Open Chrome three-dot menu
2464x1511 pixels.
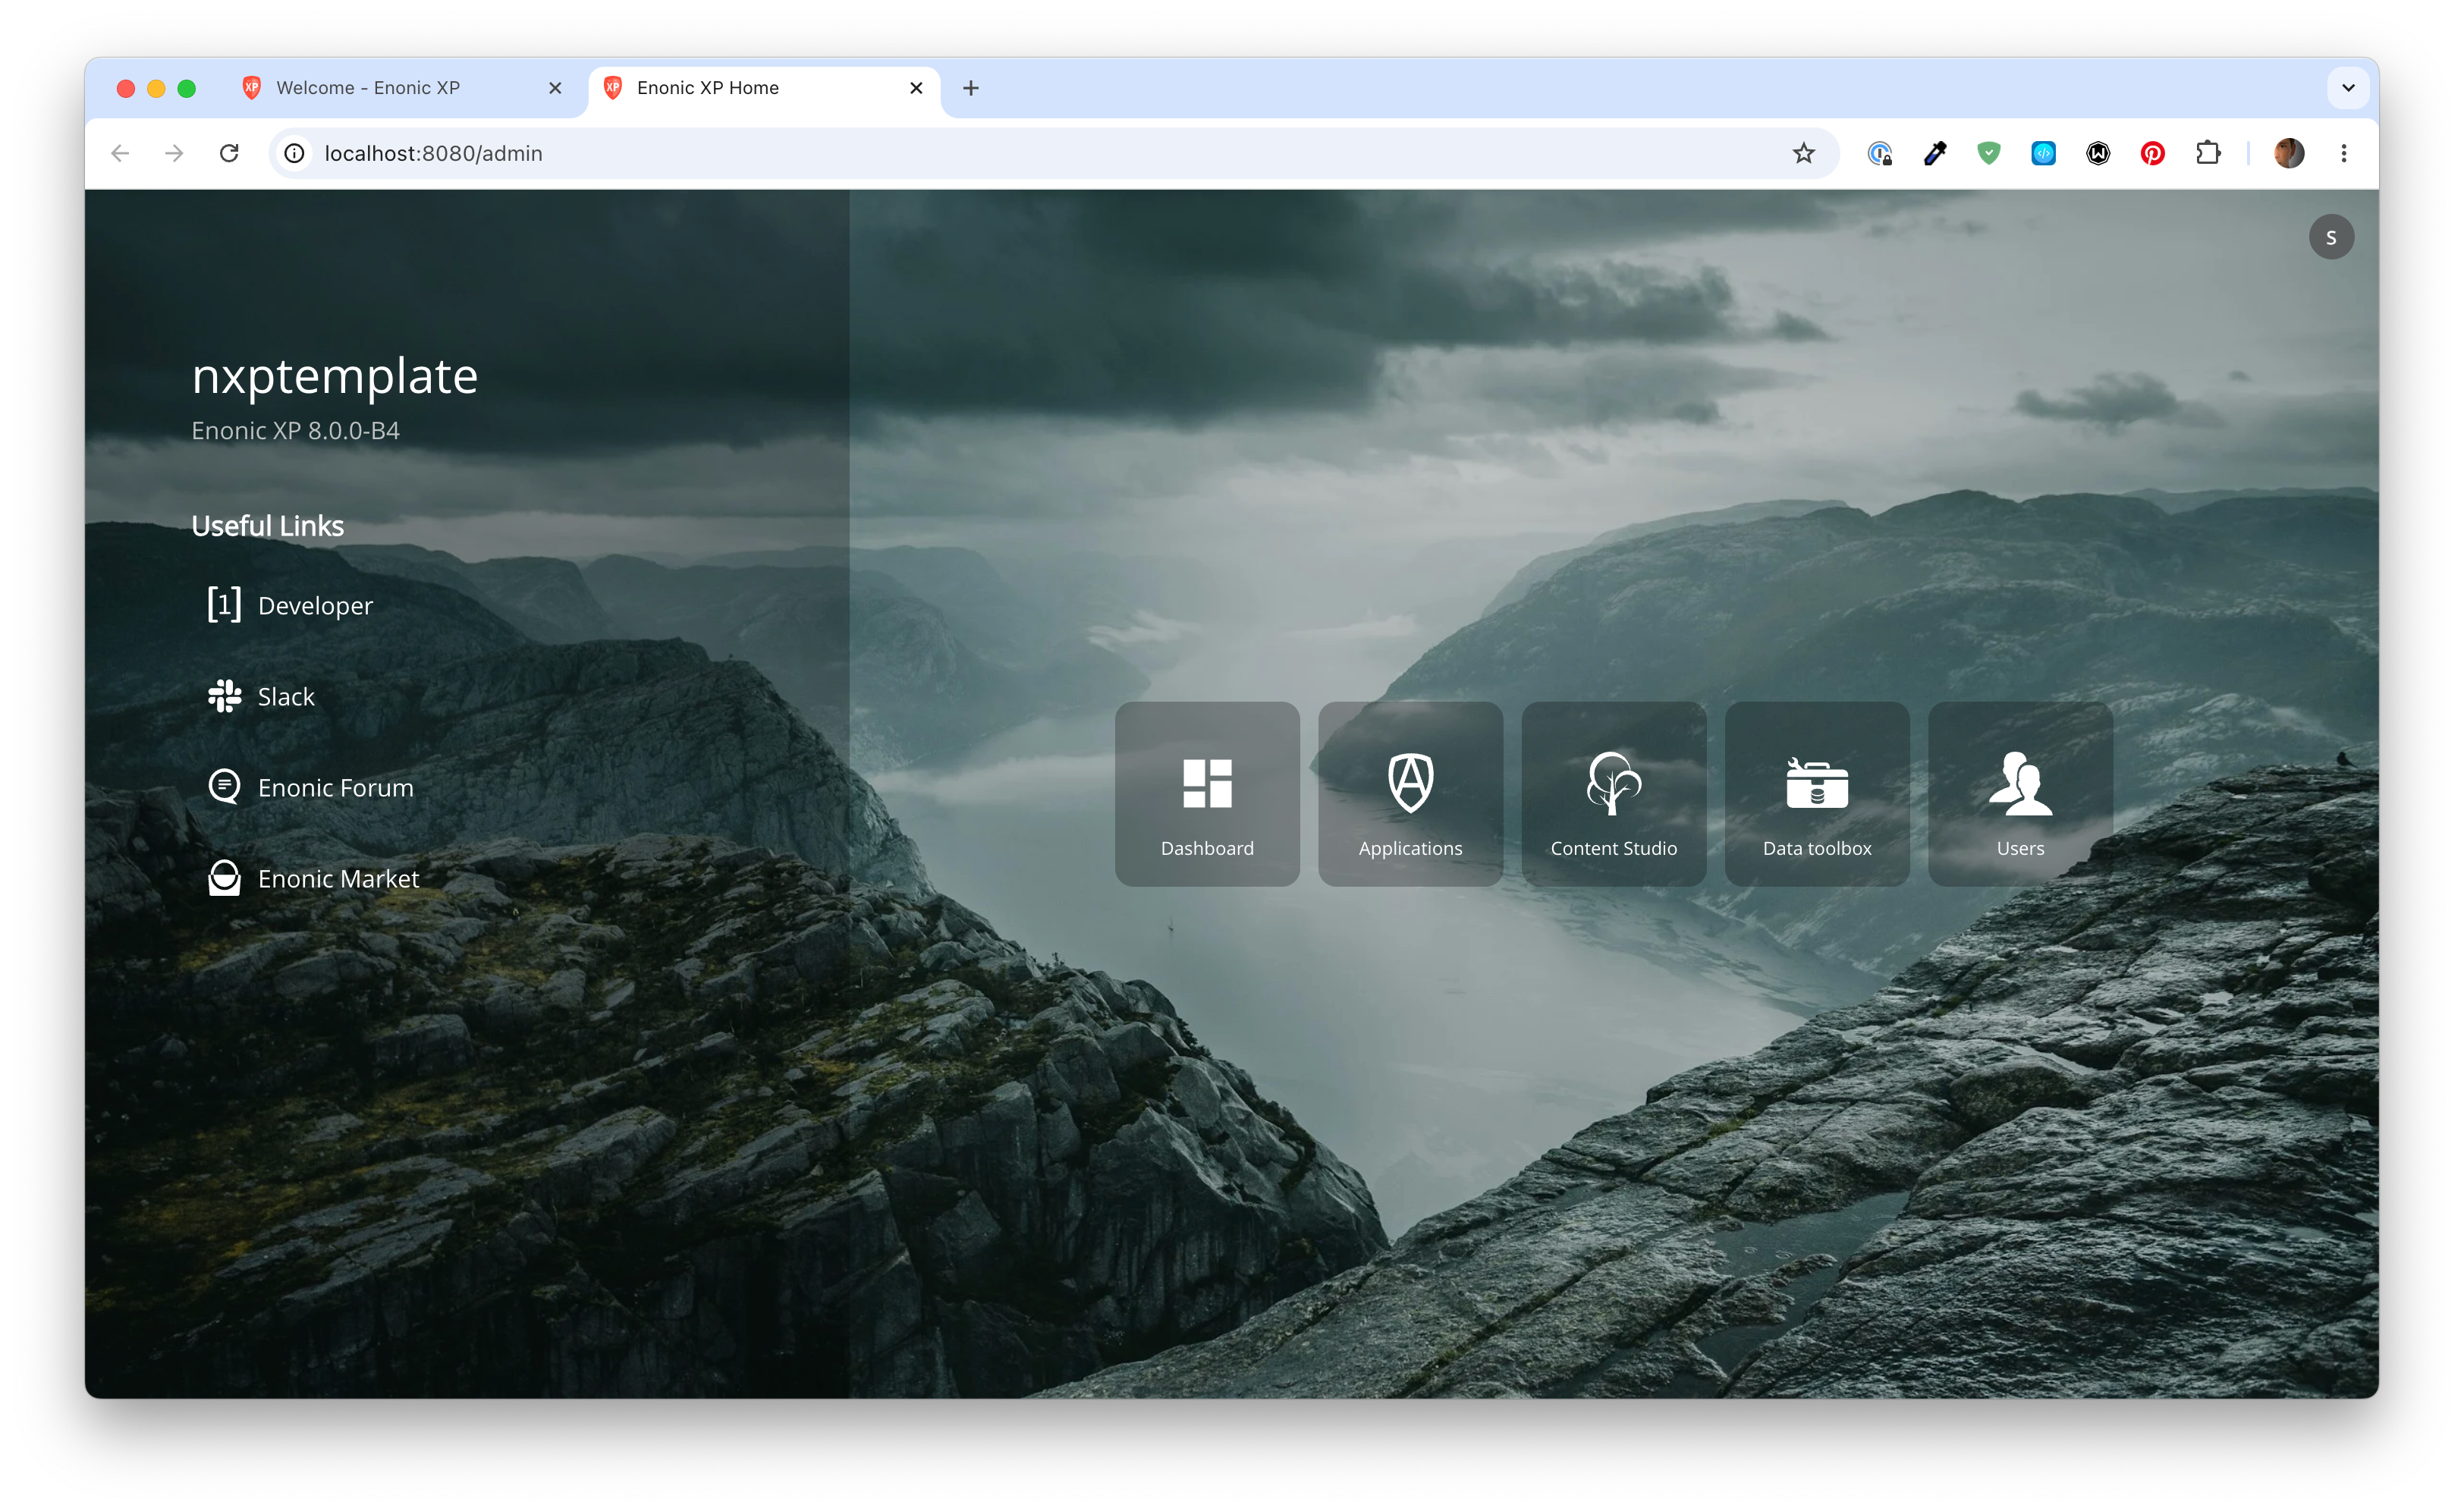(2343, 153)
